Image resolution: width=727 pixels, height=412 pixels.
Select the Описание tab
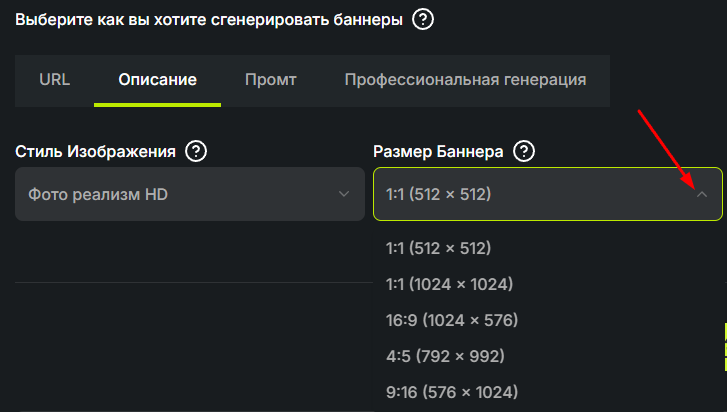pyautogui.click(x=158, y=80)
